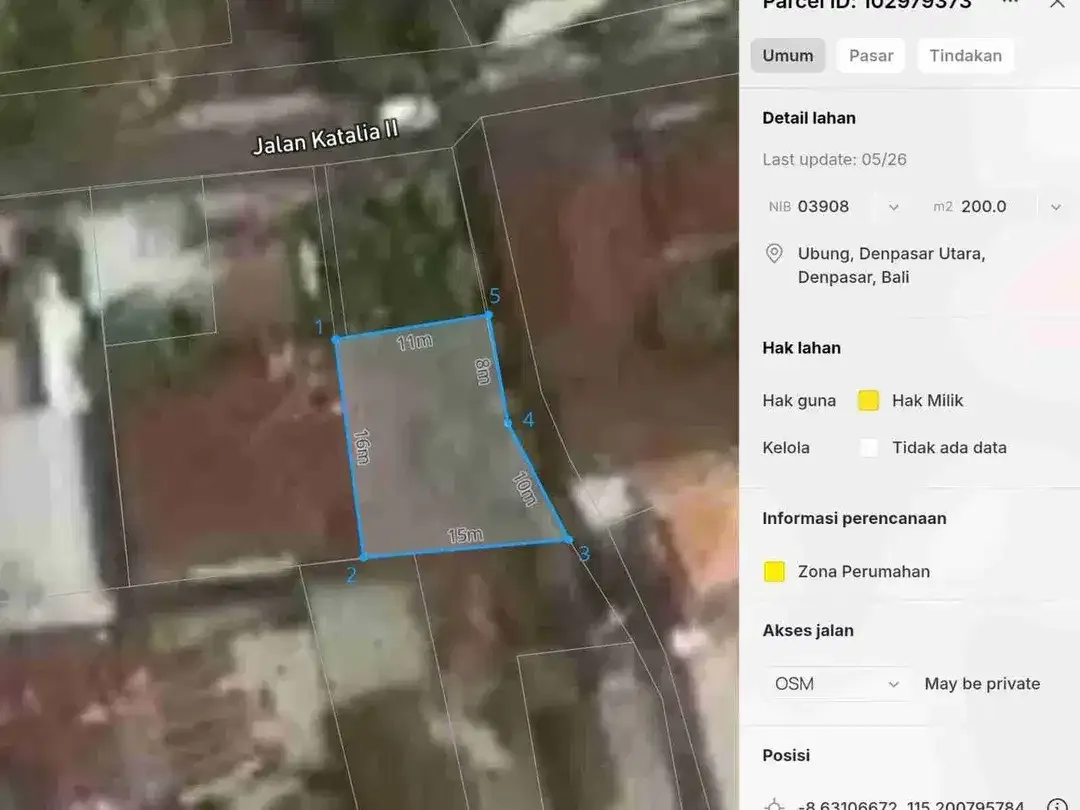1080x810 pixels.
Task: Click the yellow Hak Milik swatch
Action: 869,400
